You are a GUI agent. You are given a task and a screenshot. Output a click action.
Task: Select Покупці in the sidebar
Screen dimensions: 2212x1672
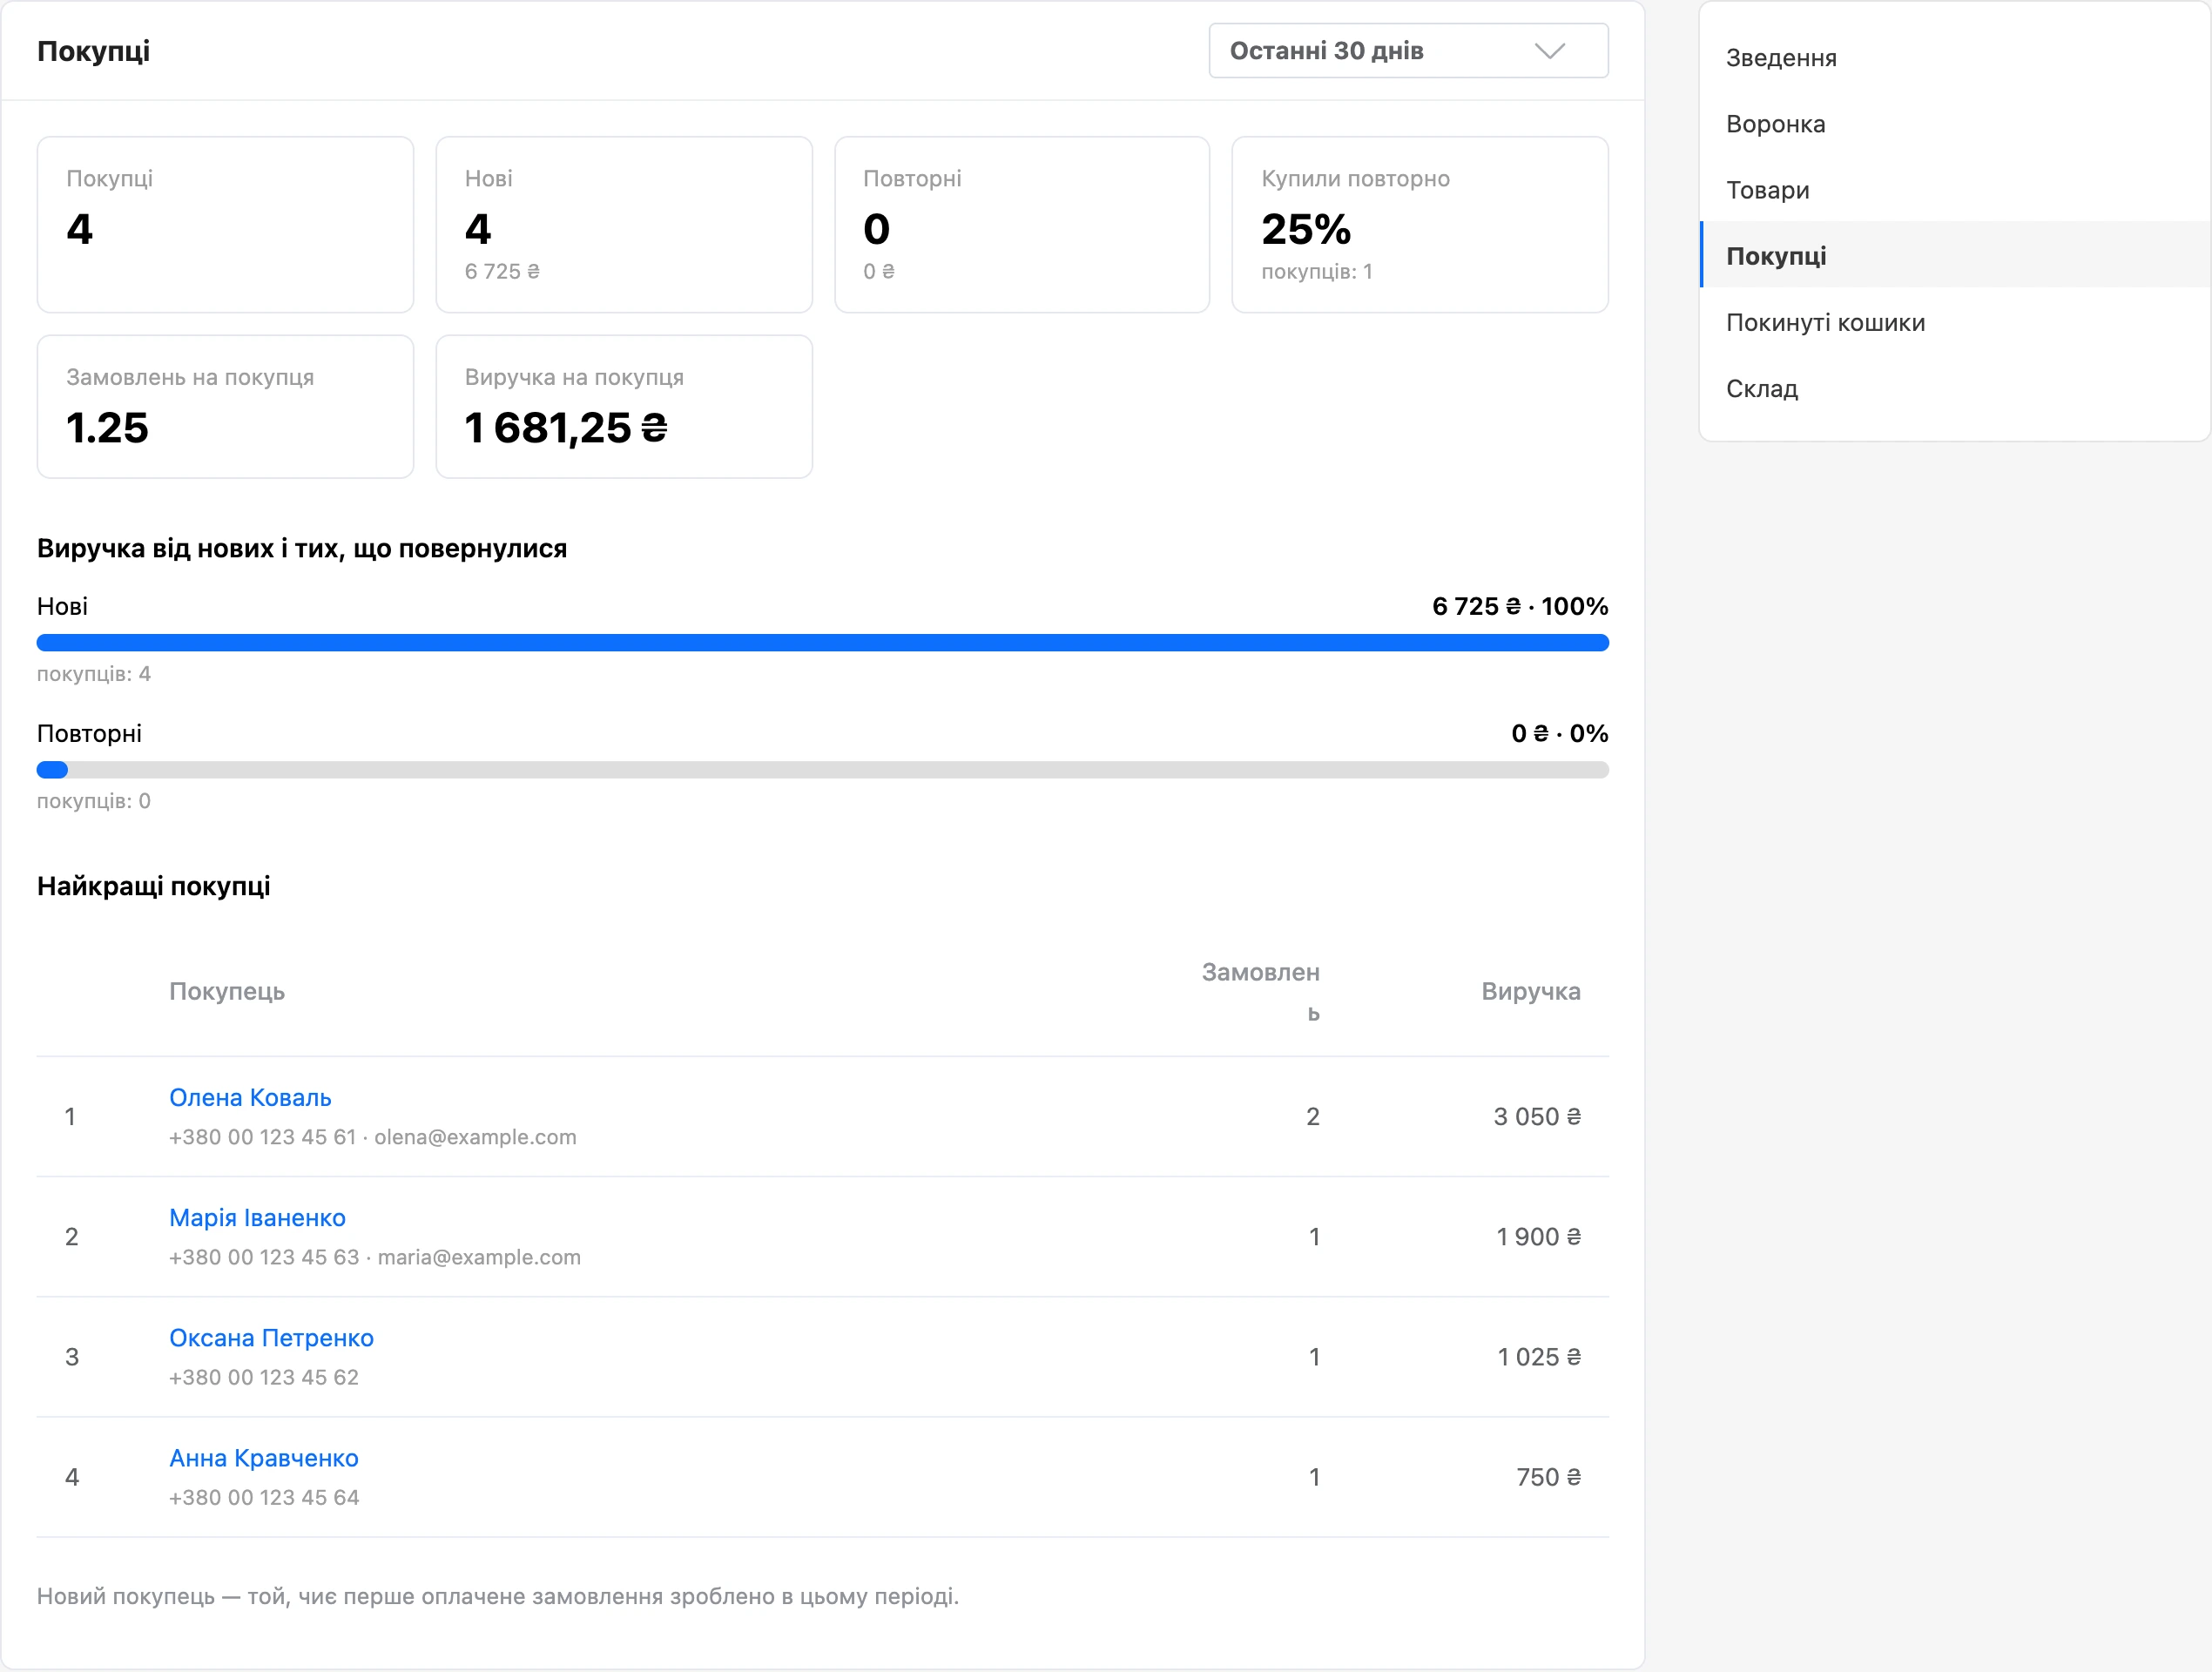coord(1955,256)
